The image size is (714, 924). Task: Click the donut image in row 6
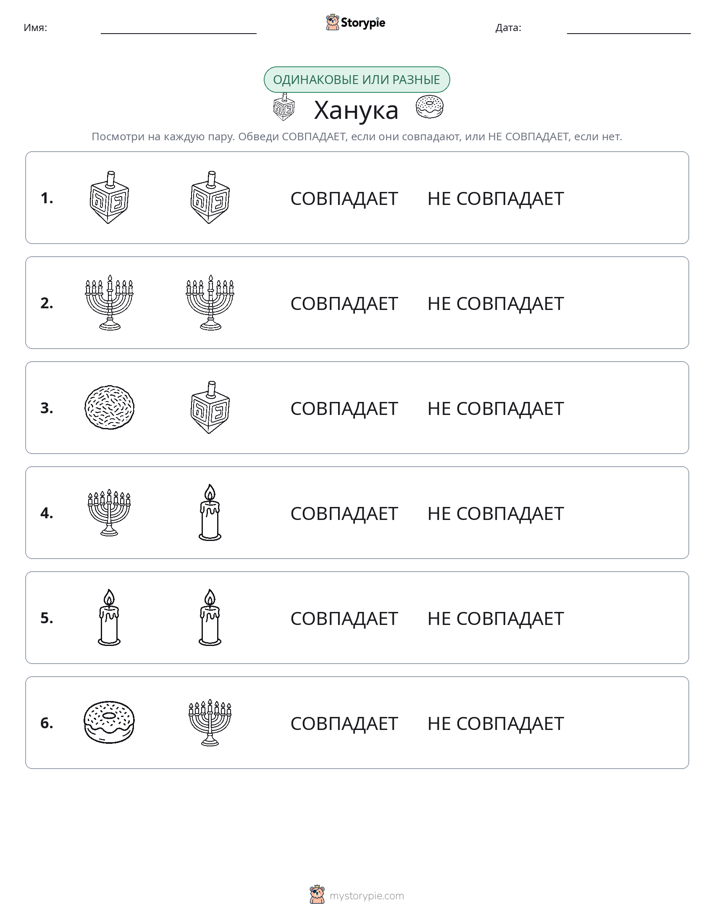point(110,722)
